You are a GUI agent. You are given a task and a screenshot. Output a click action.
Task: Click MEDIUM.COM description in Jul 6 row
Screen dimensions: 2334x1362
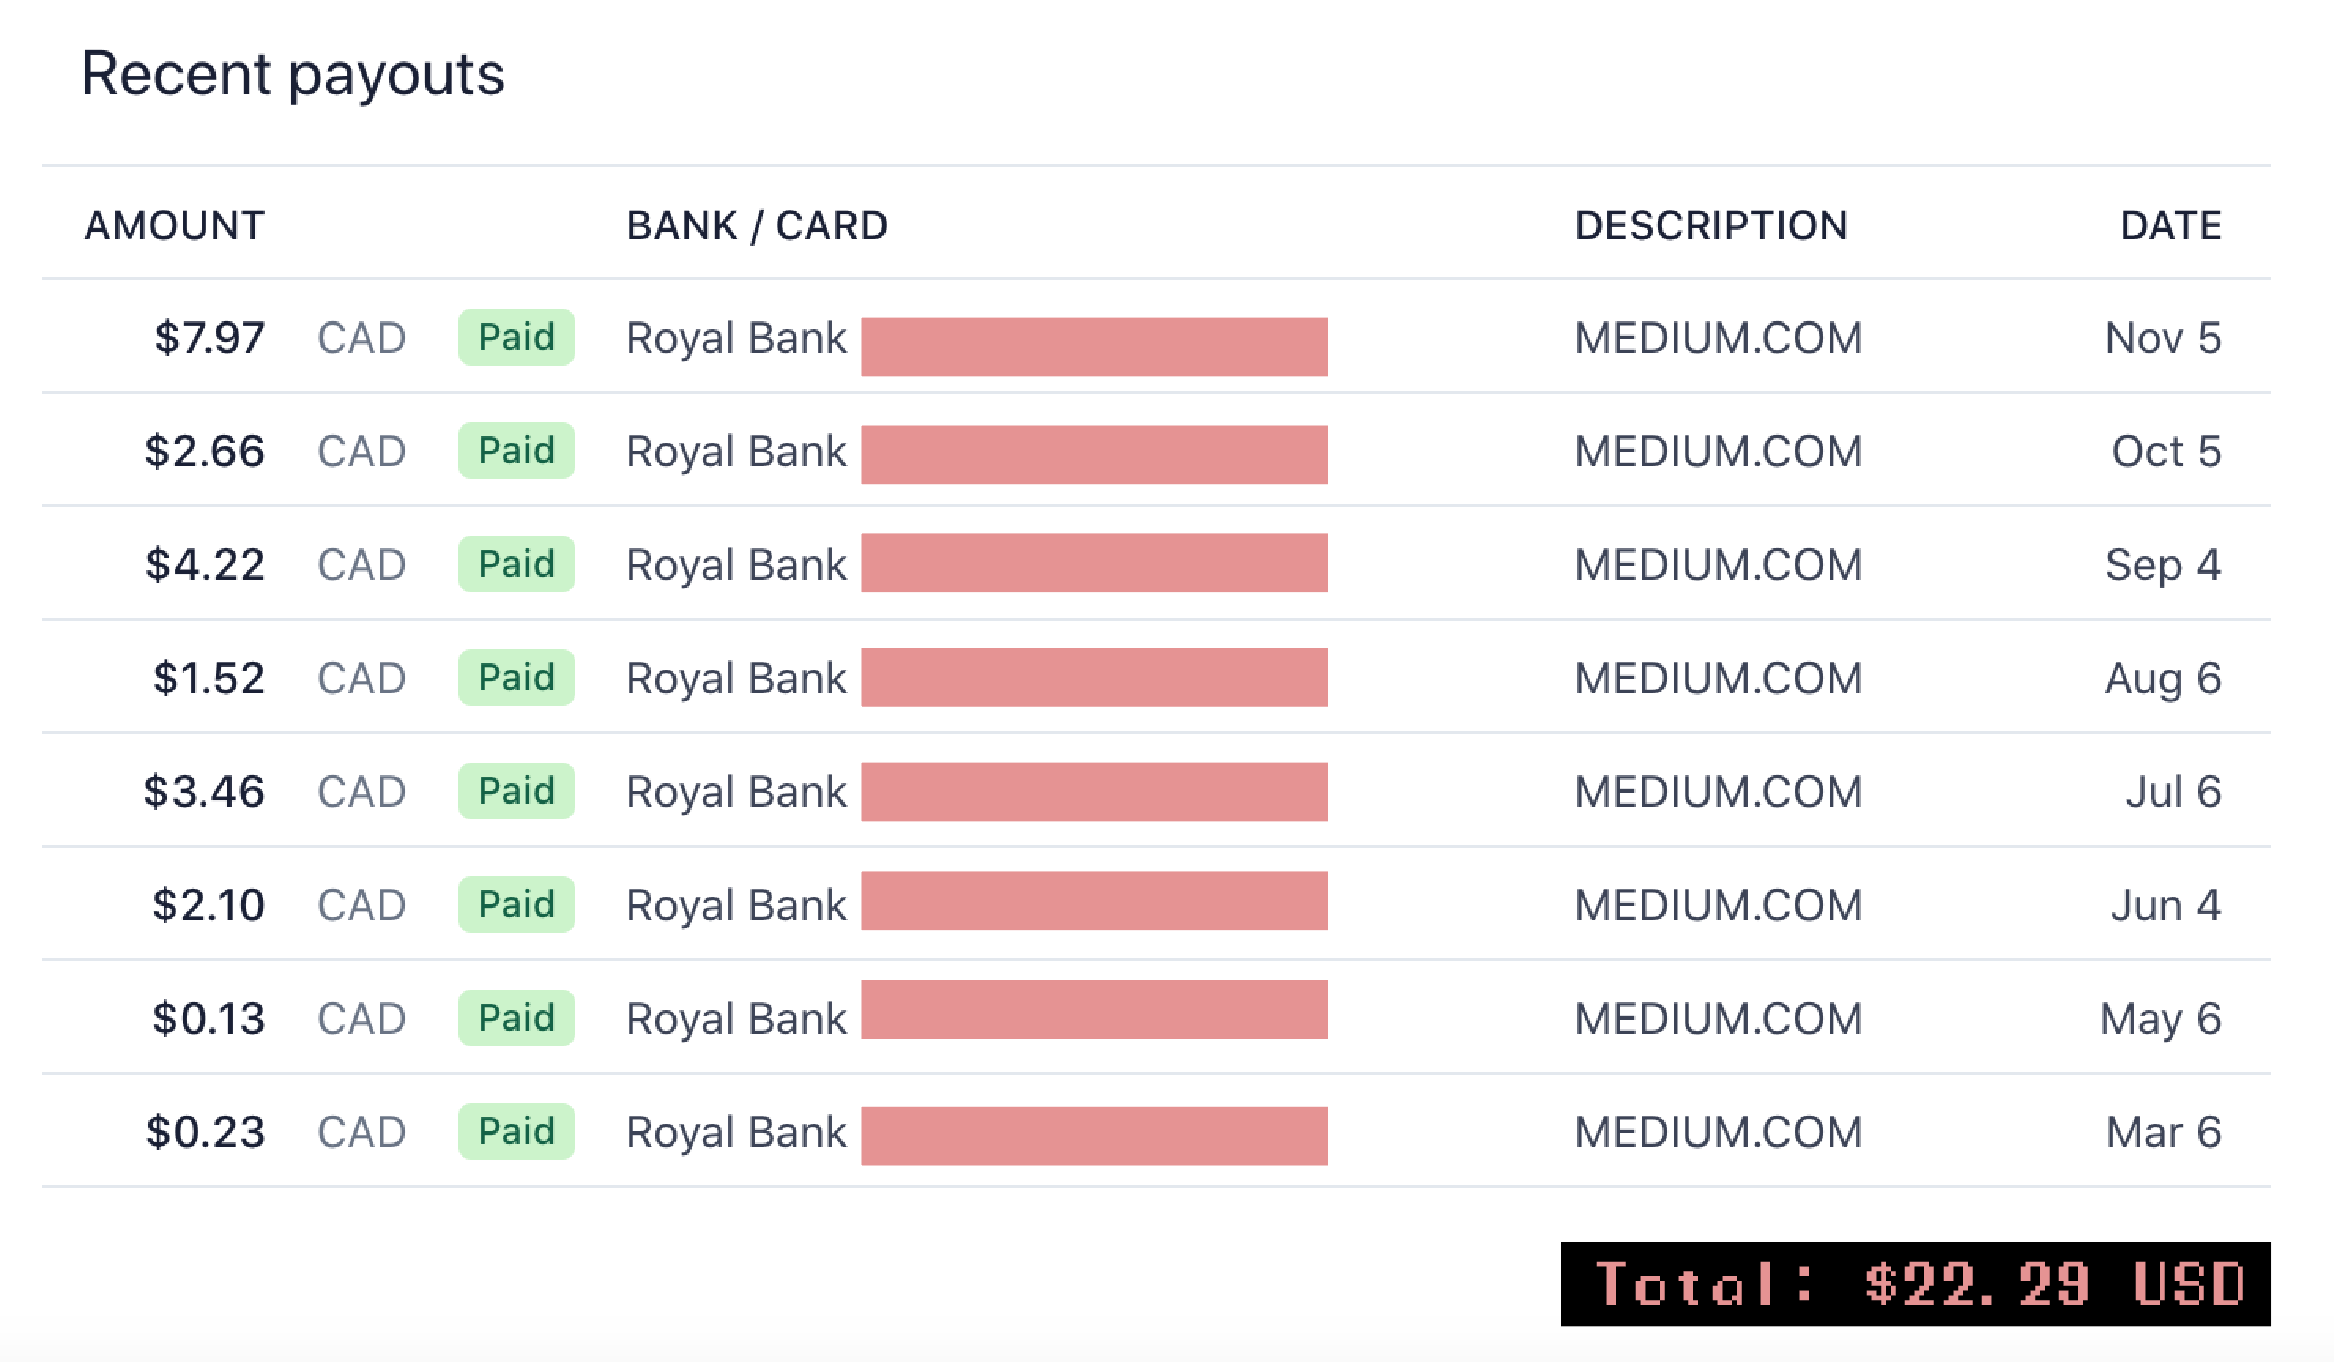point(1718,792)
